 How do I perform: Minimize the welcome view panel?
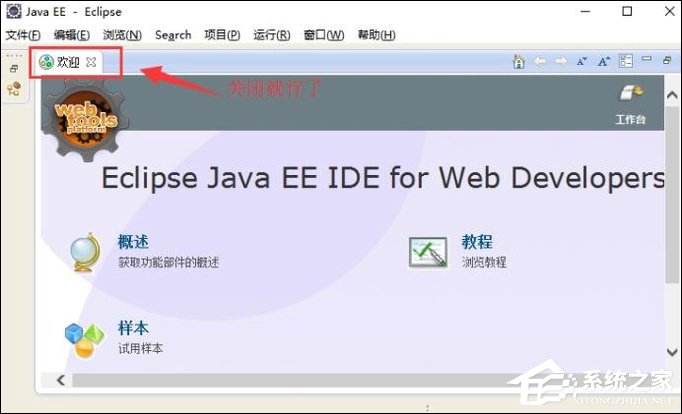[x=647, y=58]
